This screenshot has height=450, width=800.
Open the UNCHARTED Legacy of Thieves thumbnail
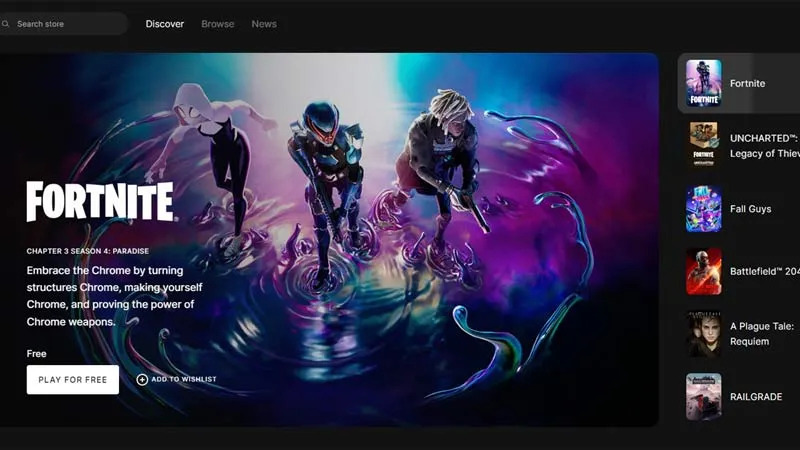coord(704,145)
